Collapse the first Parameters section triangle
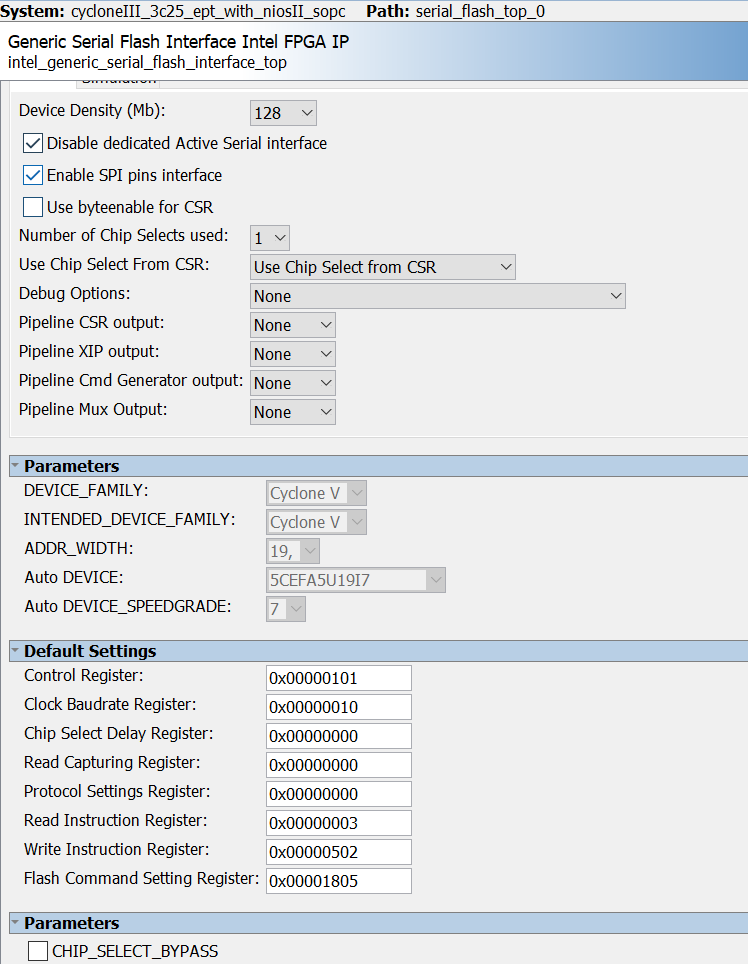Screen dimensions: 748x964 14,466
